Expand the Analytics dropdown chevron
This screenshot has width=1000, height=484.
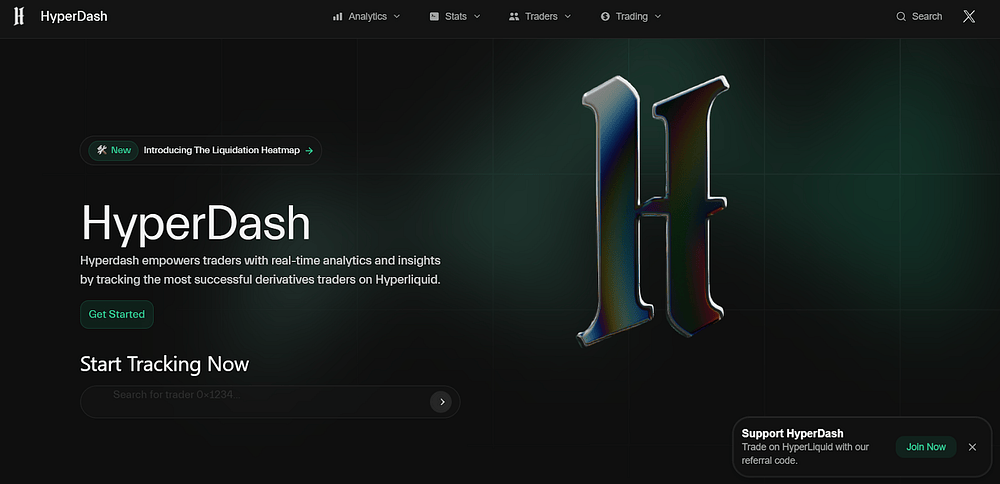click(x=397, y=17)
